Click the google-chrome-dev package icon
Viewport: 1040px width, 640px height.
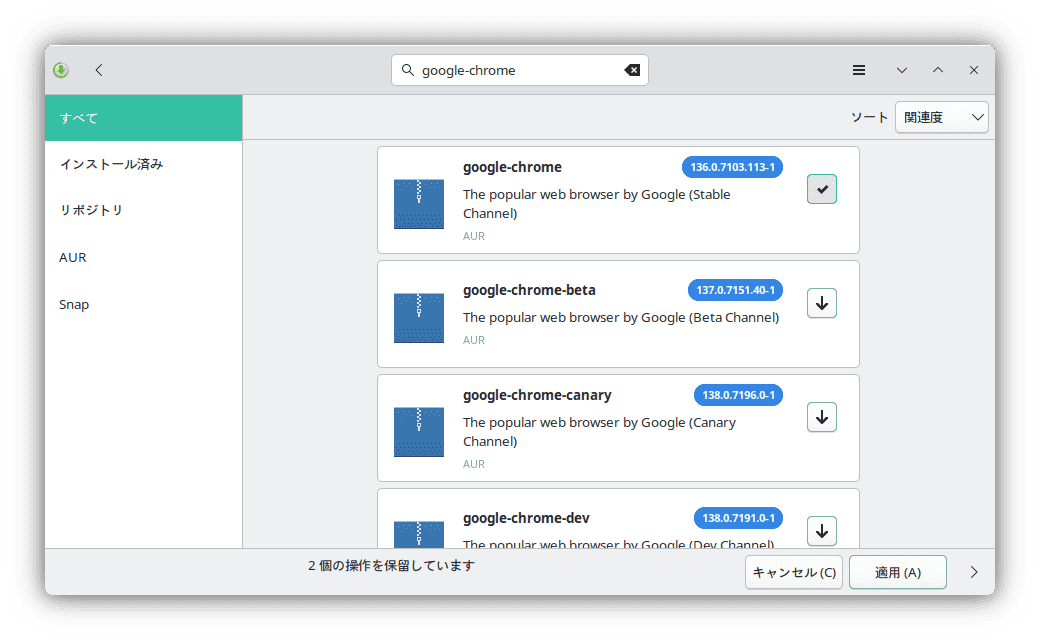pos(419,535)
